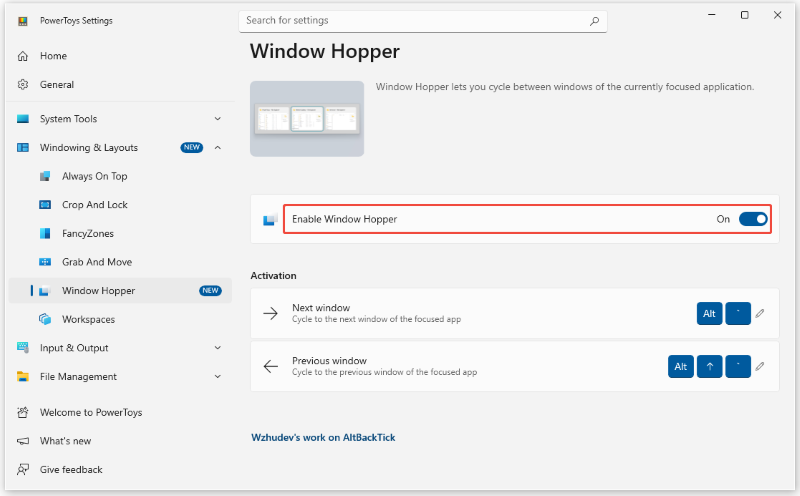Edit the Next window shortcut with pencil

(760, 313)
